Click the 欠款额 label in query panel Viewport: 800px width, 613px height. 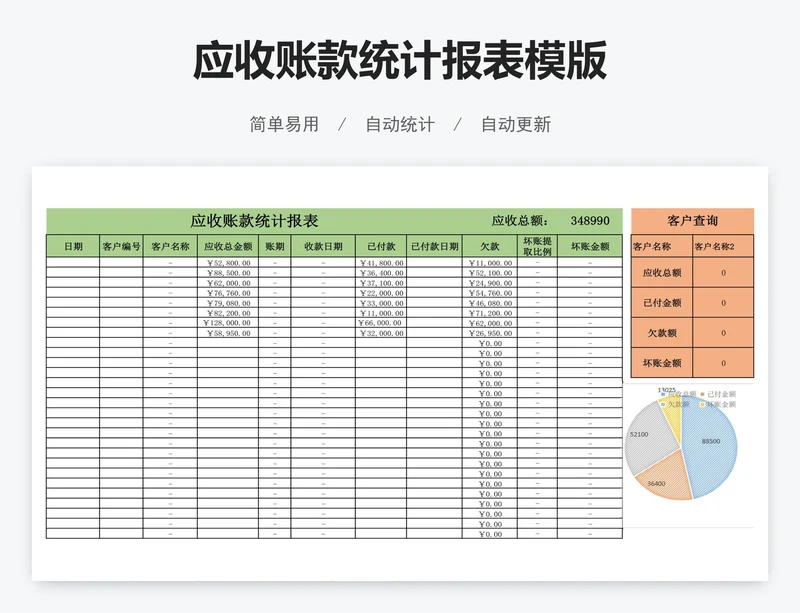tap(662, 333)
